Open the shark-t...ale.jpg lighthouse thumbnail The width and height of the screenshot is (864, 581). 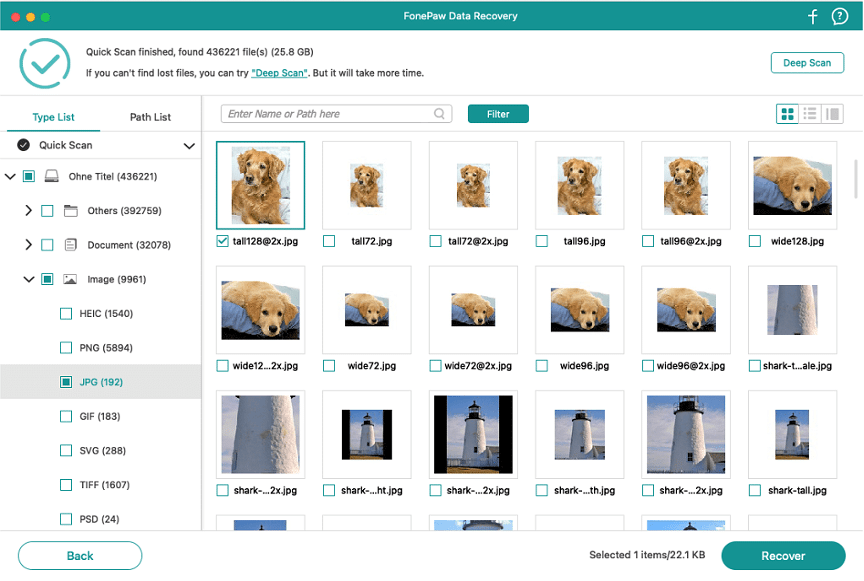tap(792, 310)
